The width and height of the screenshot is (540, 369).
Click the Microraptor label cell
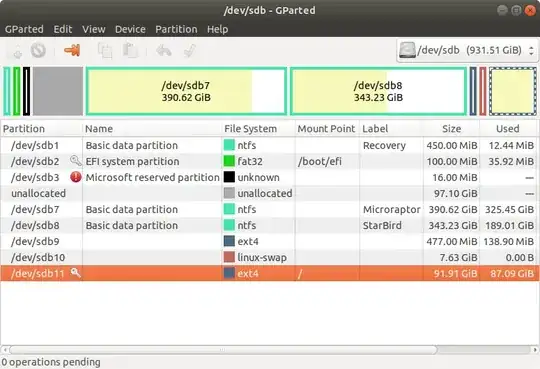pyautogui.click(x=391, y=209)
